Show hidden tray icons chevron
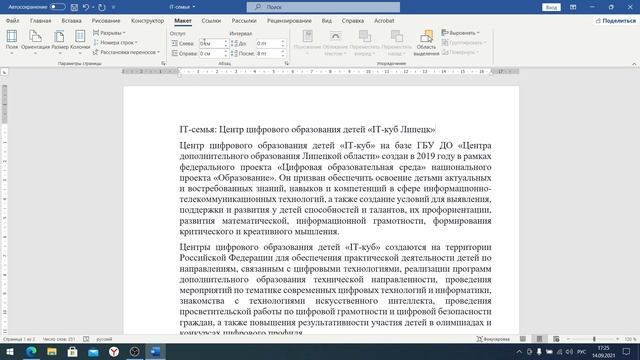 [x=519, y=352]
